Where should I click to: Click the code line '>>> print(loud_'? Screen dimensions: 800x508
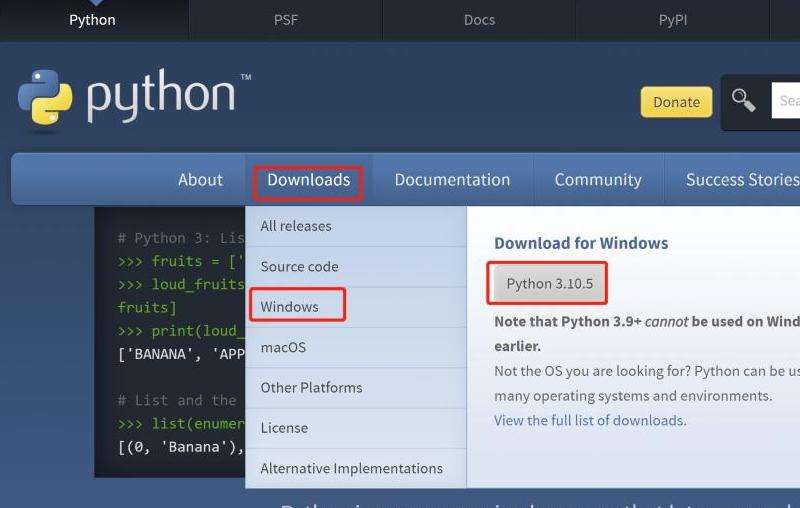(181, 331)
